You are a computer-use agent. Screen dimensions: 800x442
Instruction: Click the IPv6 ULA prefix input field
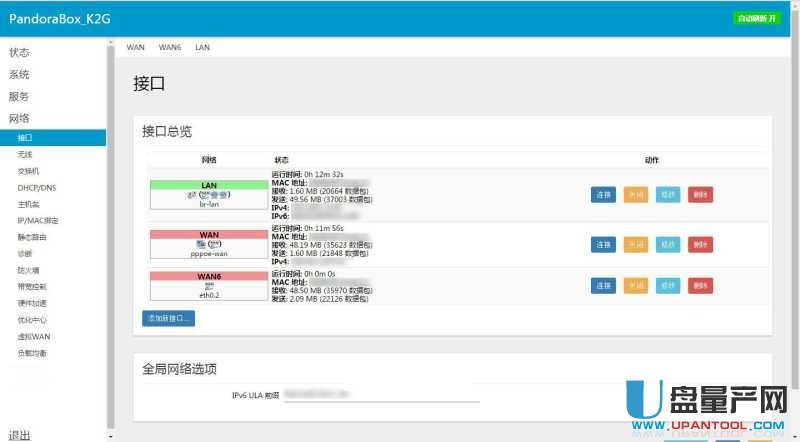pyautogui.click(x=380, y=396)
